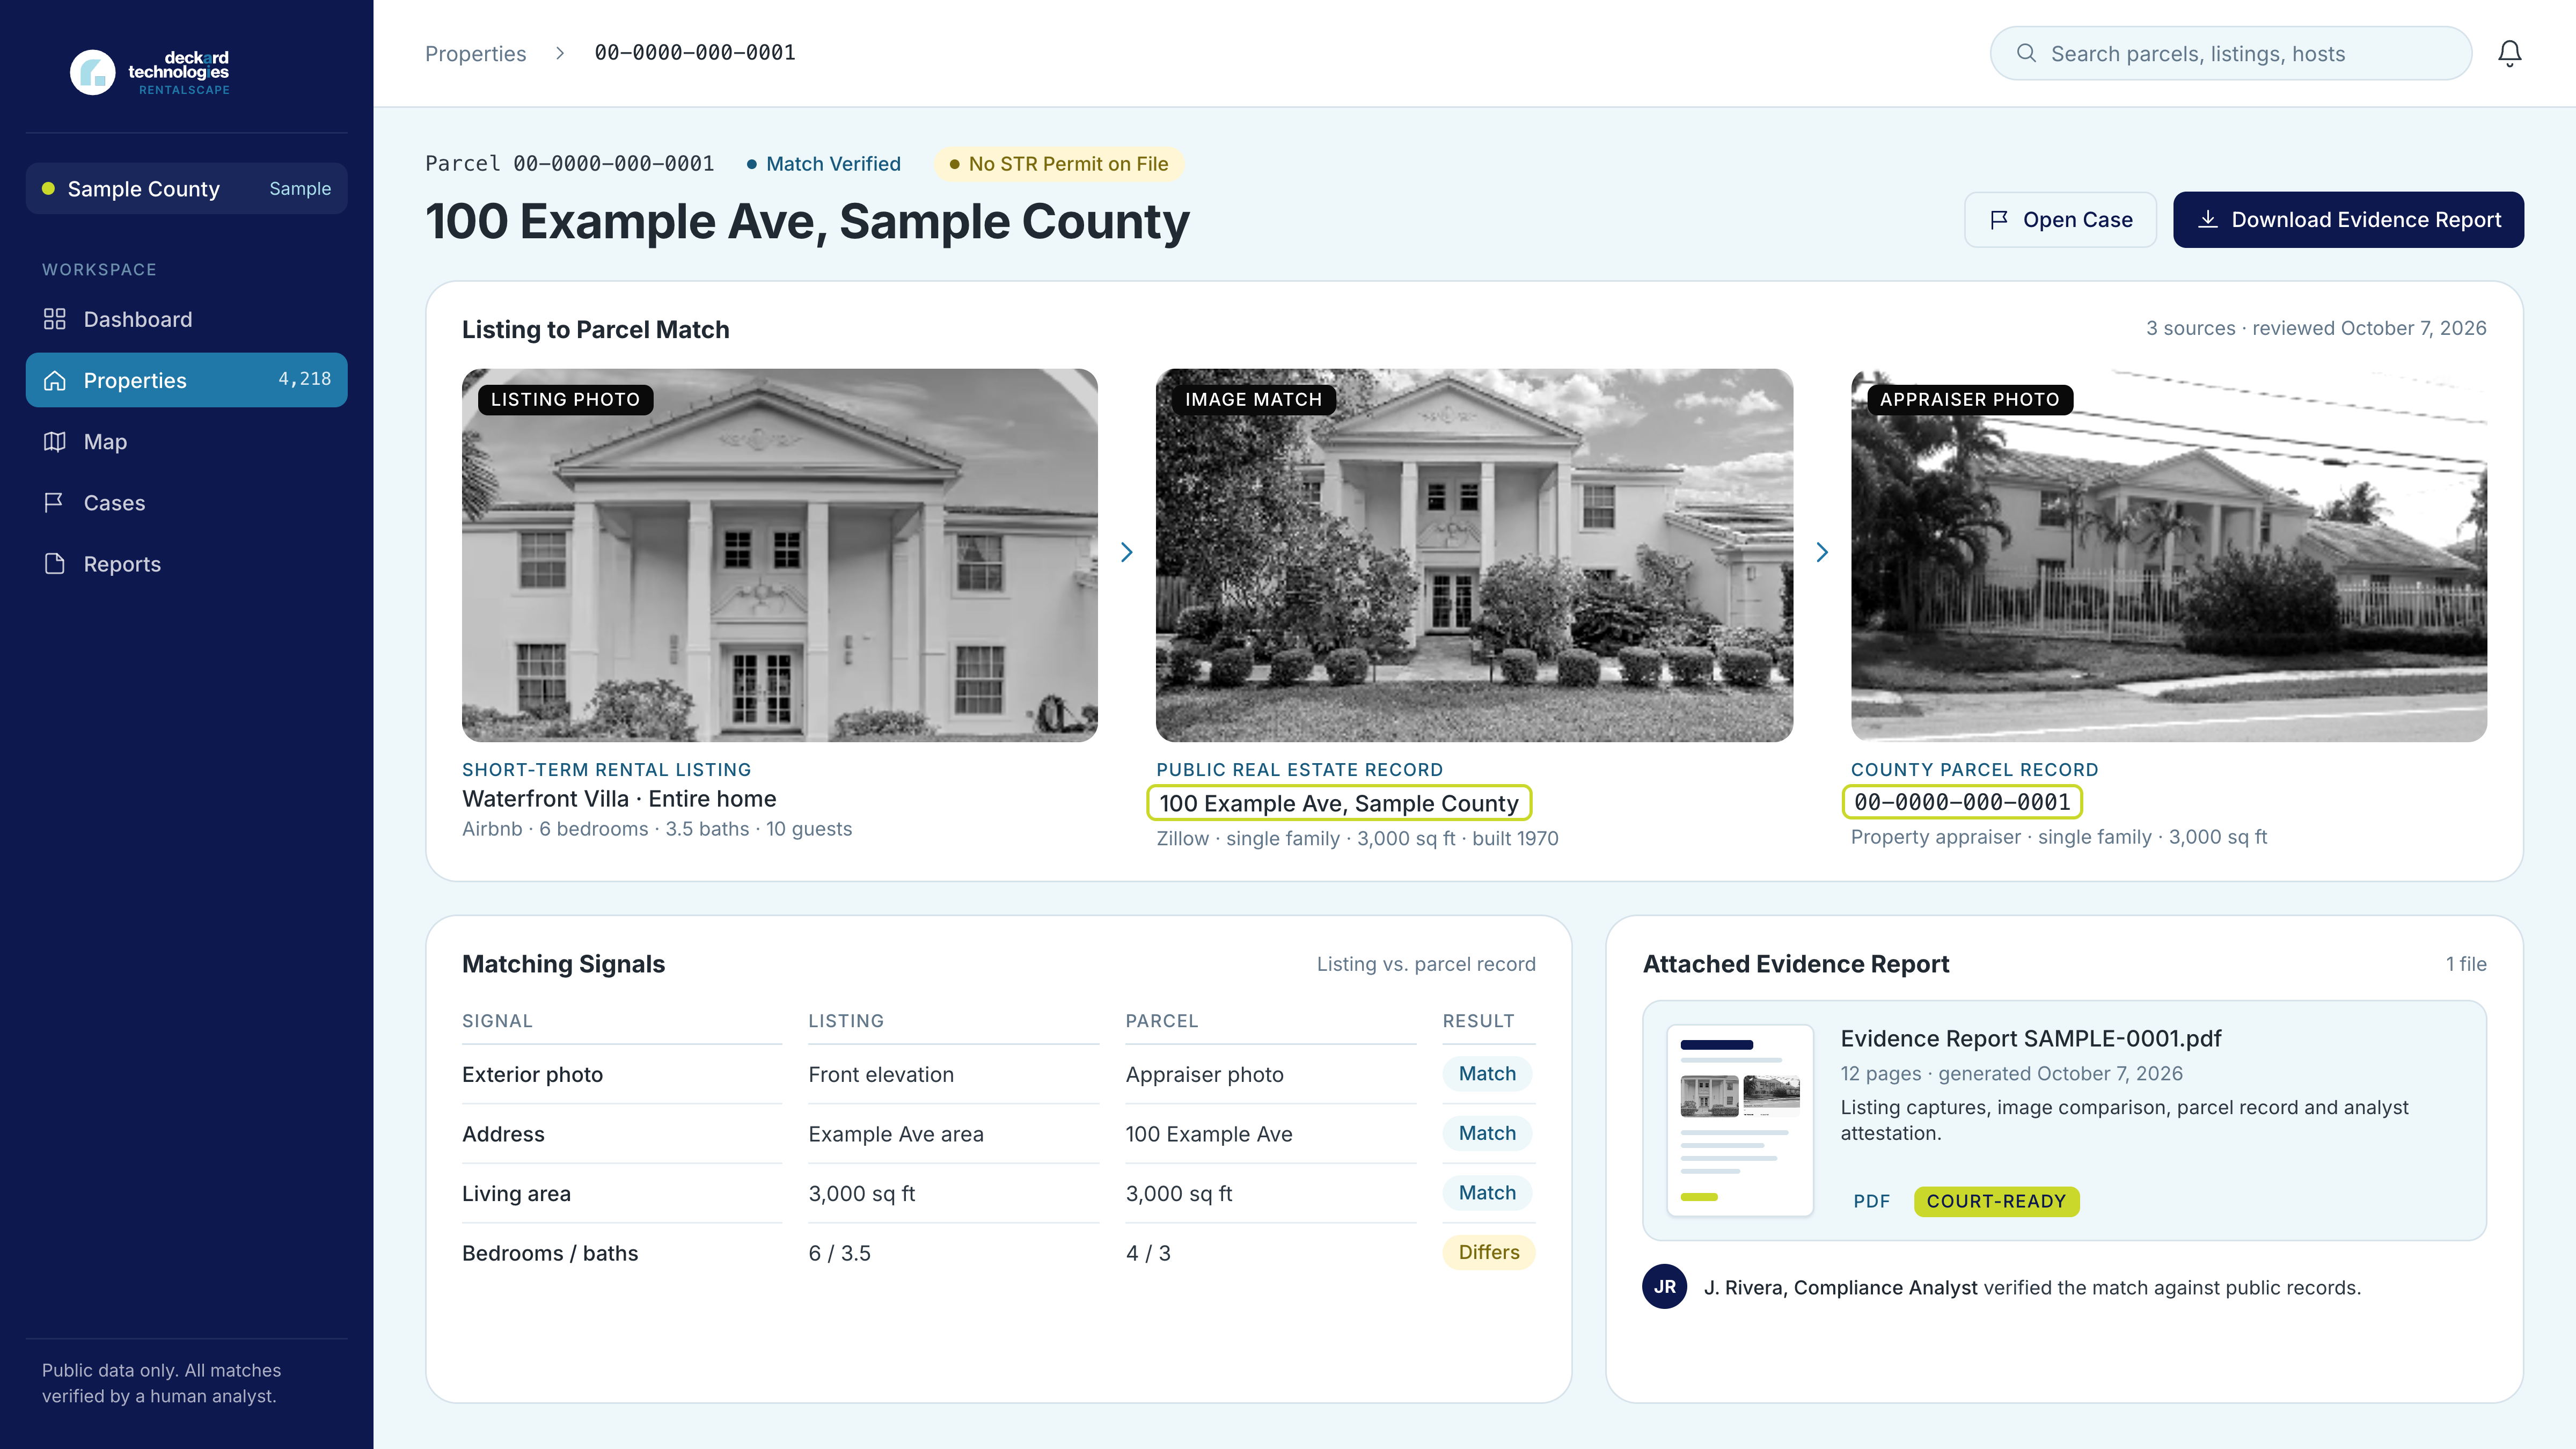Open notifications bell
Image resolution: width=2576 pixels, height=1449 pixels.
(x=2509, y=53)
